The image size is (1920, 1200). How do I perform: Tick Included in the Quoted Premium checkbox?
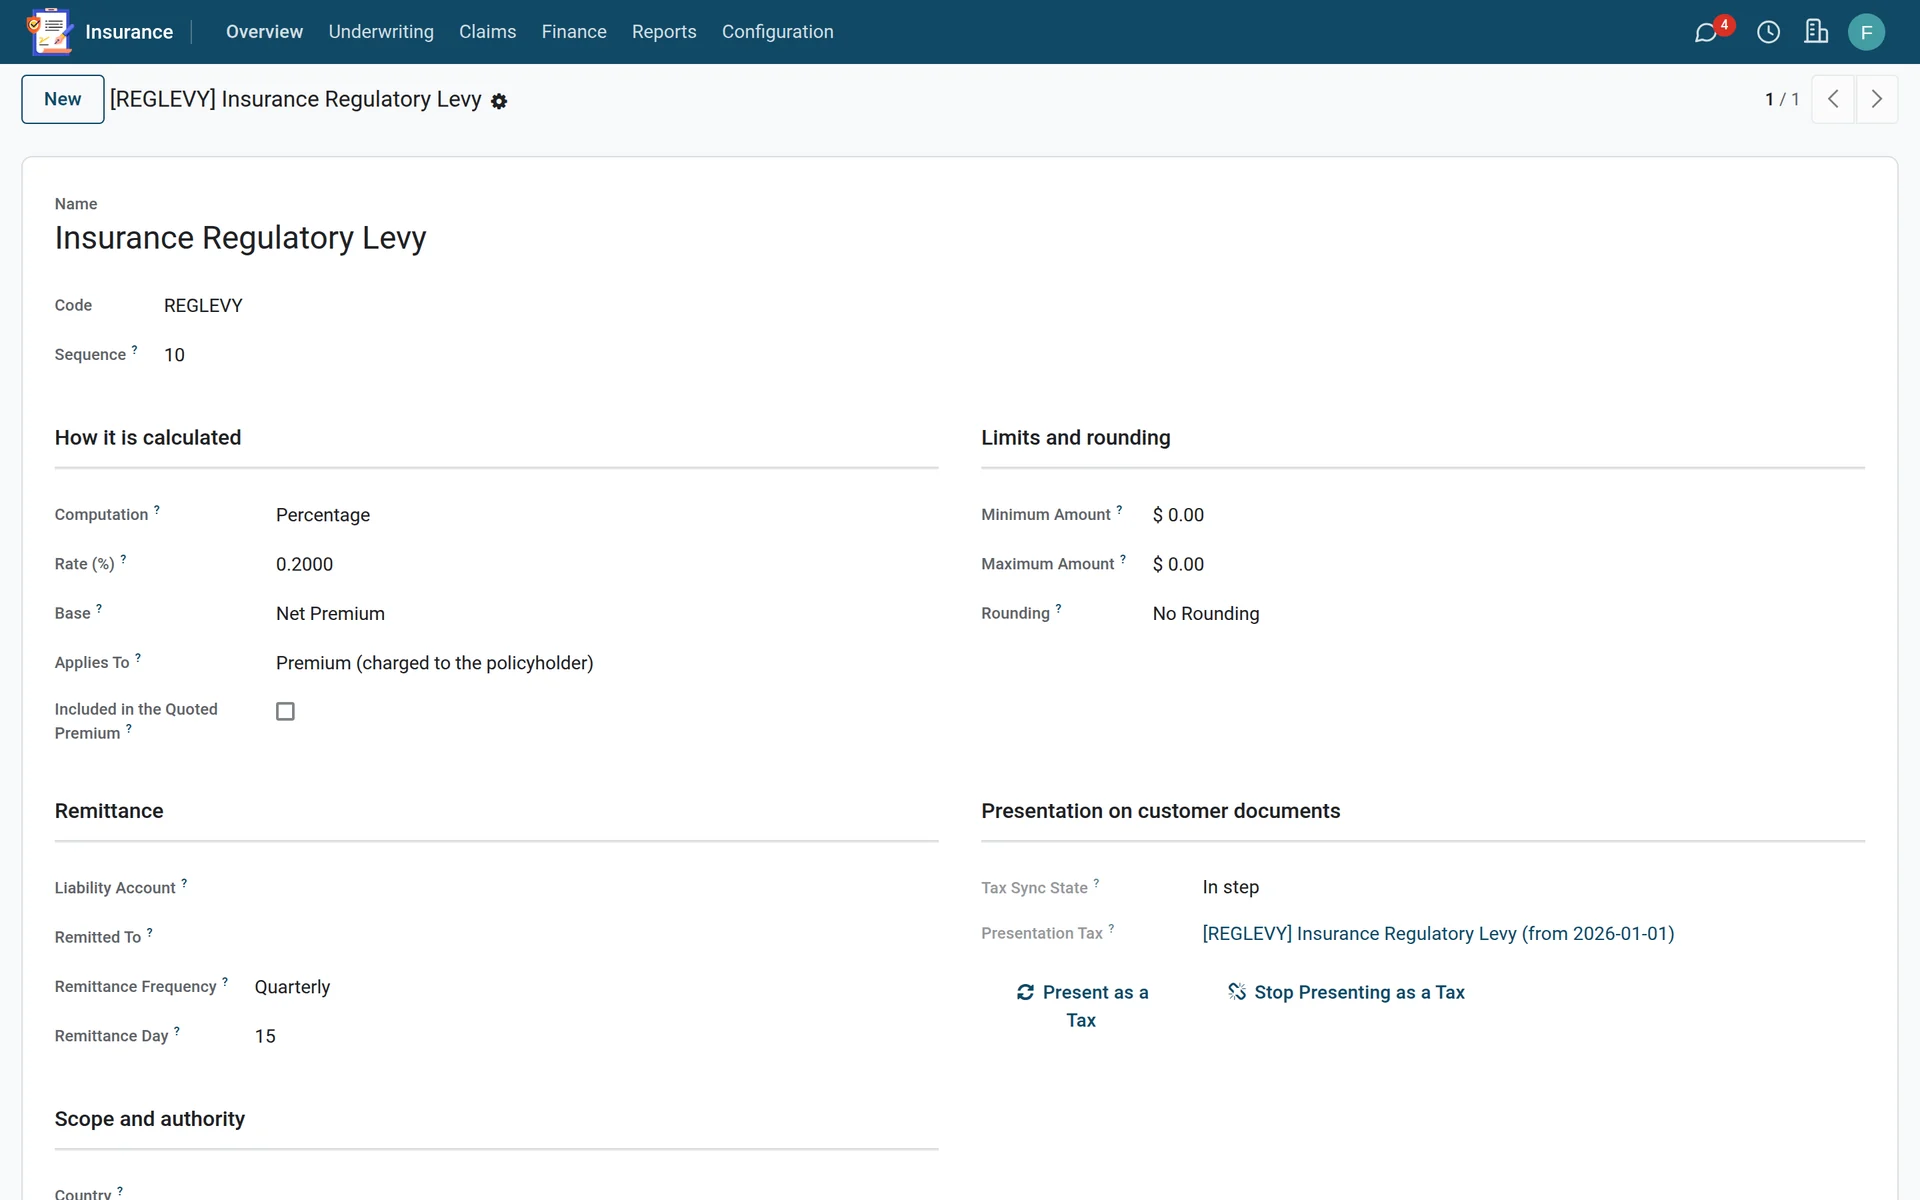pyautogui.click(x=285, y=711)
